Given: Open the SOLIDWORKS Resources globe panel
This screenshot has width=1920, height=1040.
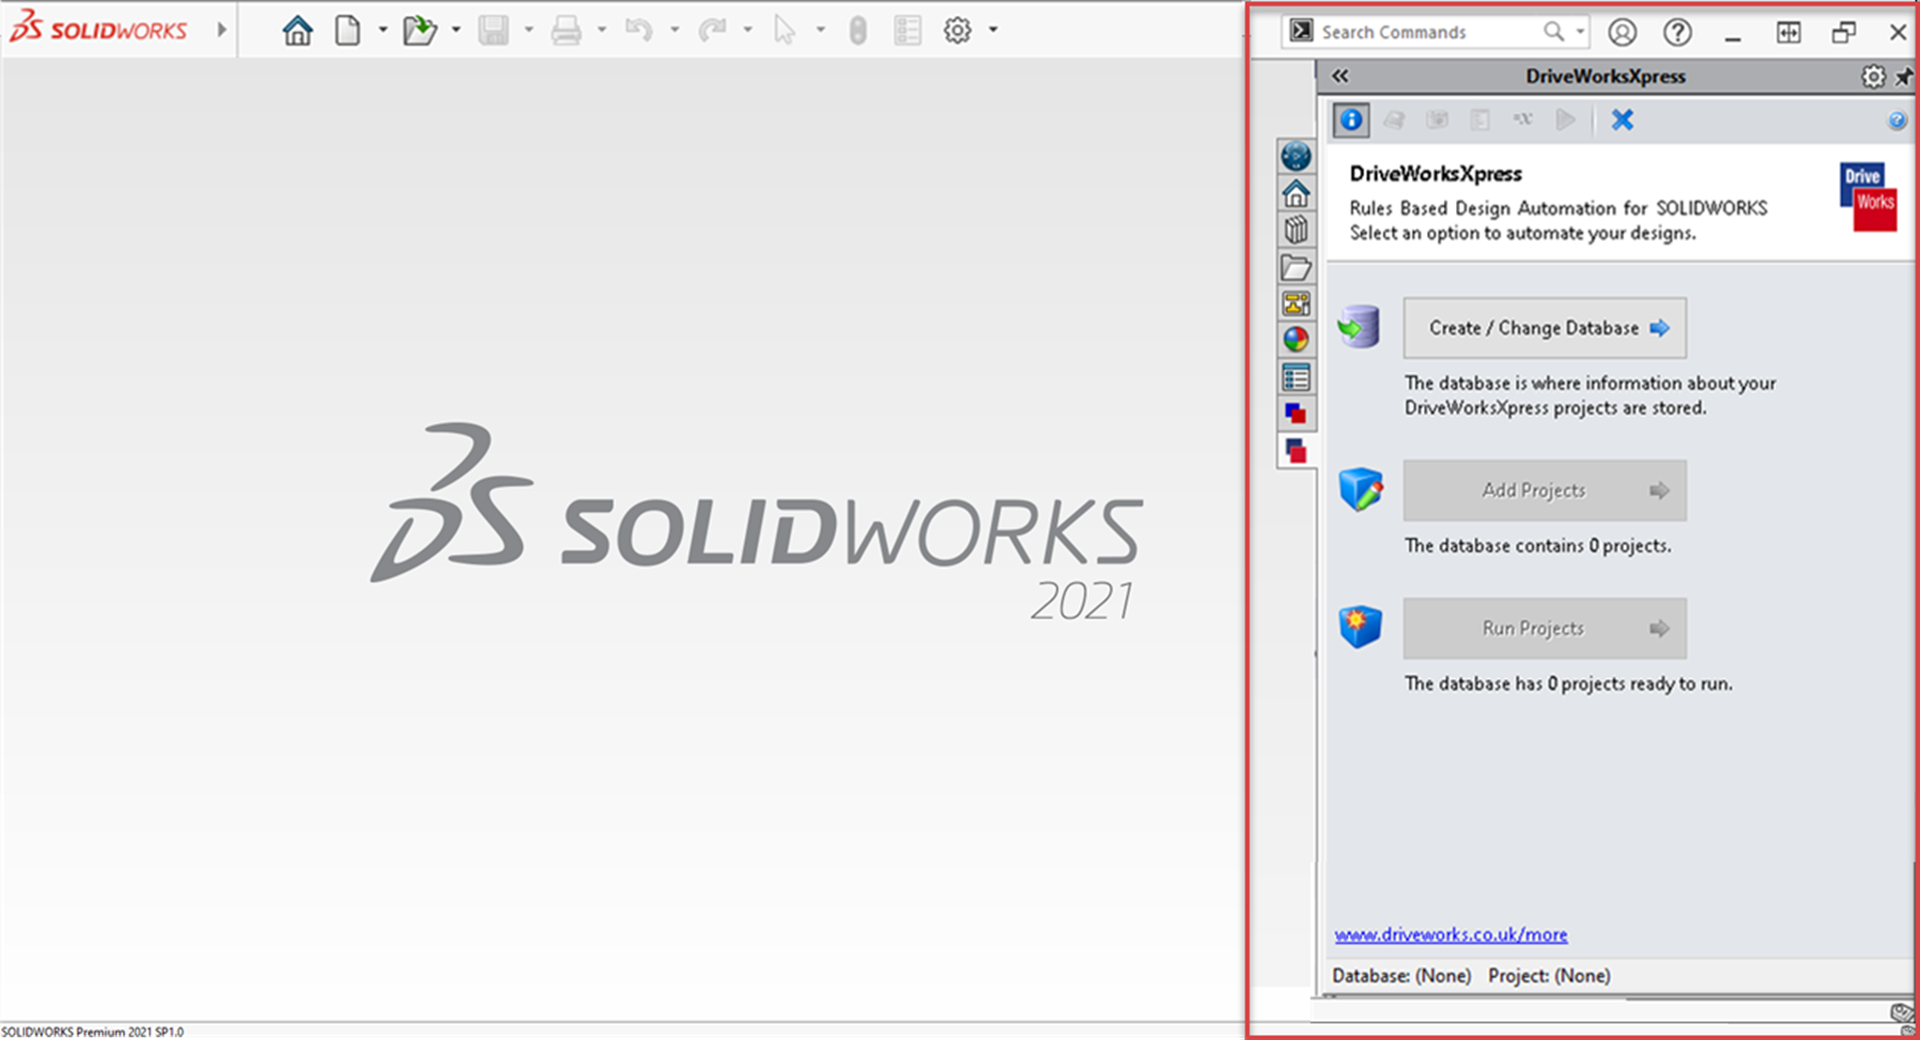Looking at the screenshot, I should (1296, 156).
